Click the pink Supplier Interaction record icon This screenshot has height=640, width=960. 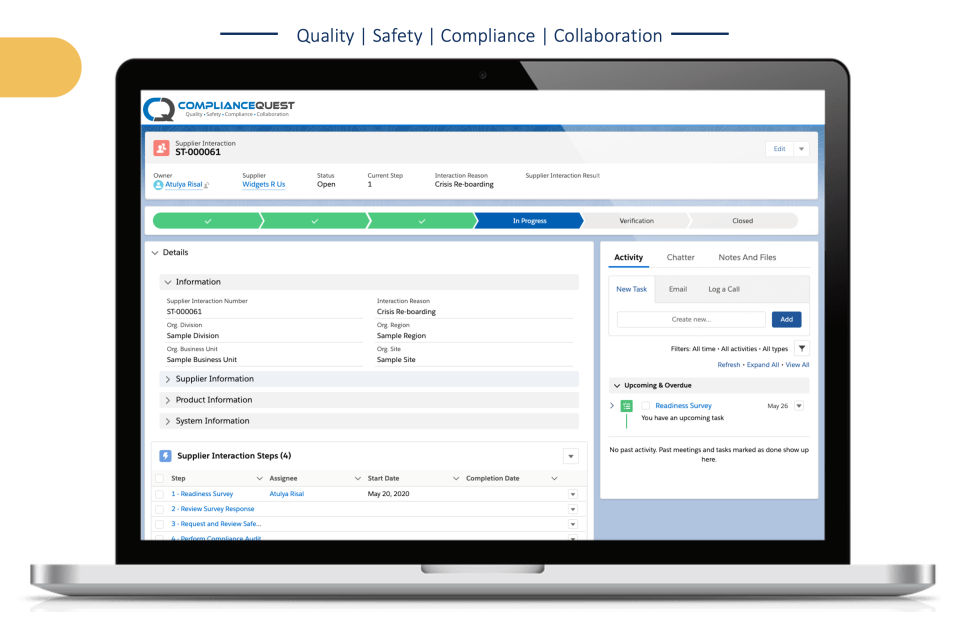pyautogui.click(x=160, y=147)
